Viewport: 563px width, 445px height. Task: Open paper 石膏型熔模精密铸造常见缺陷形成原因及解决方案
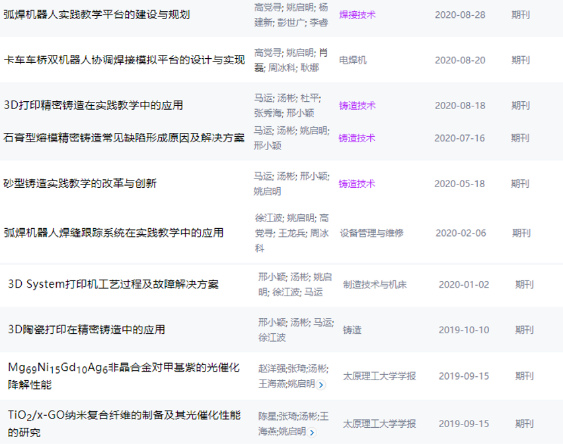click(124, 138)
